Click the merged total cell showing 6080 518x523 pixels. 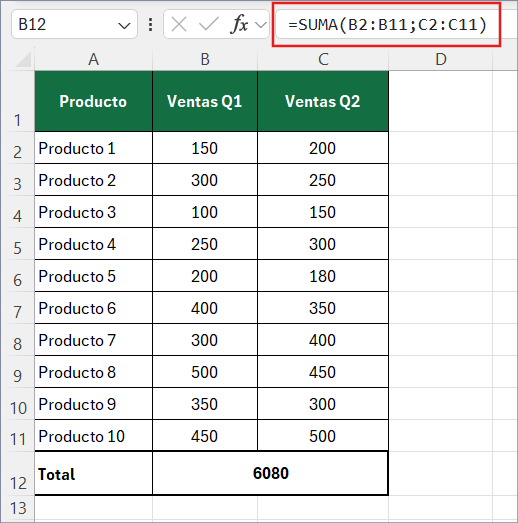pyautogui.click(x=271, y=473)
